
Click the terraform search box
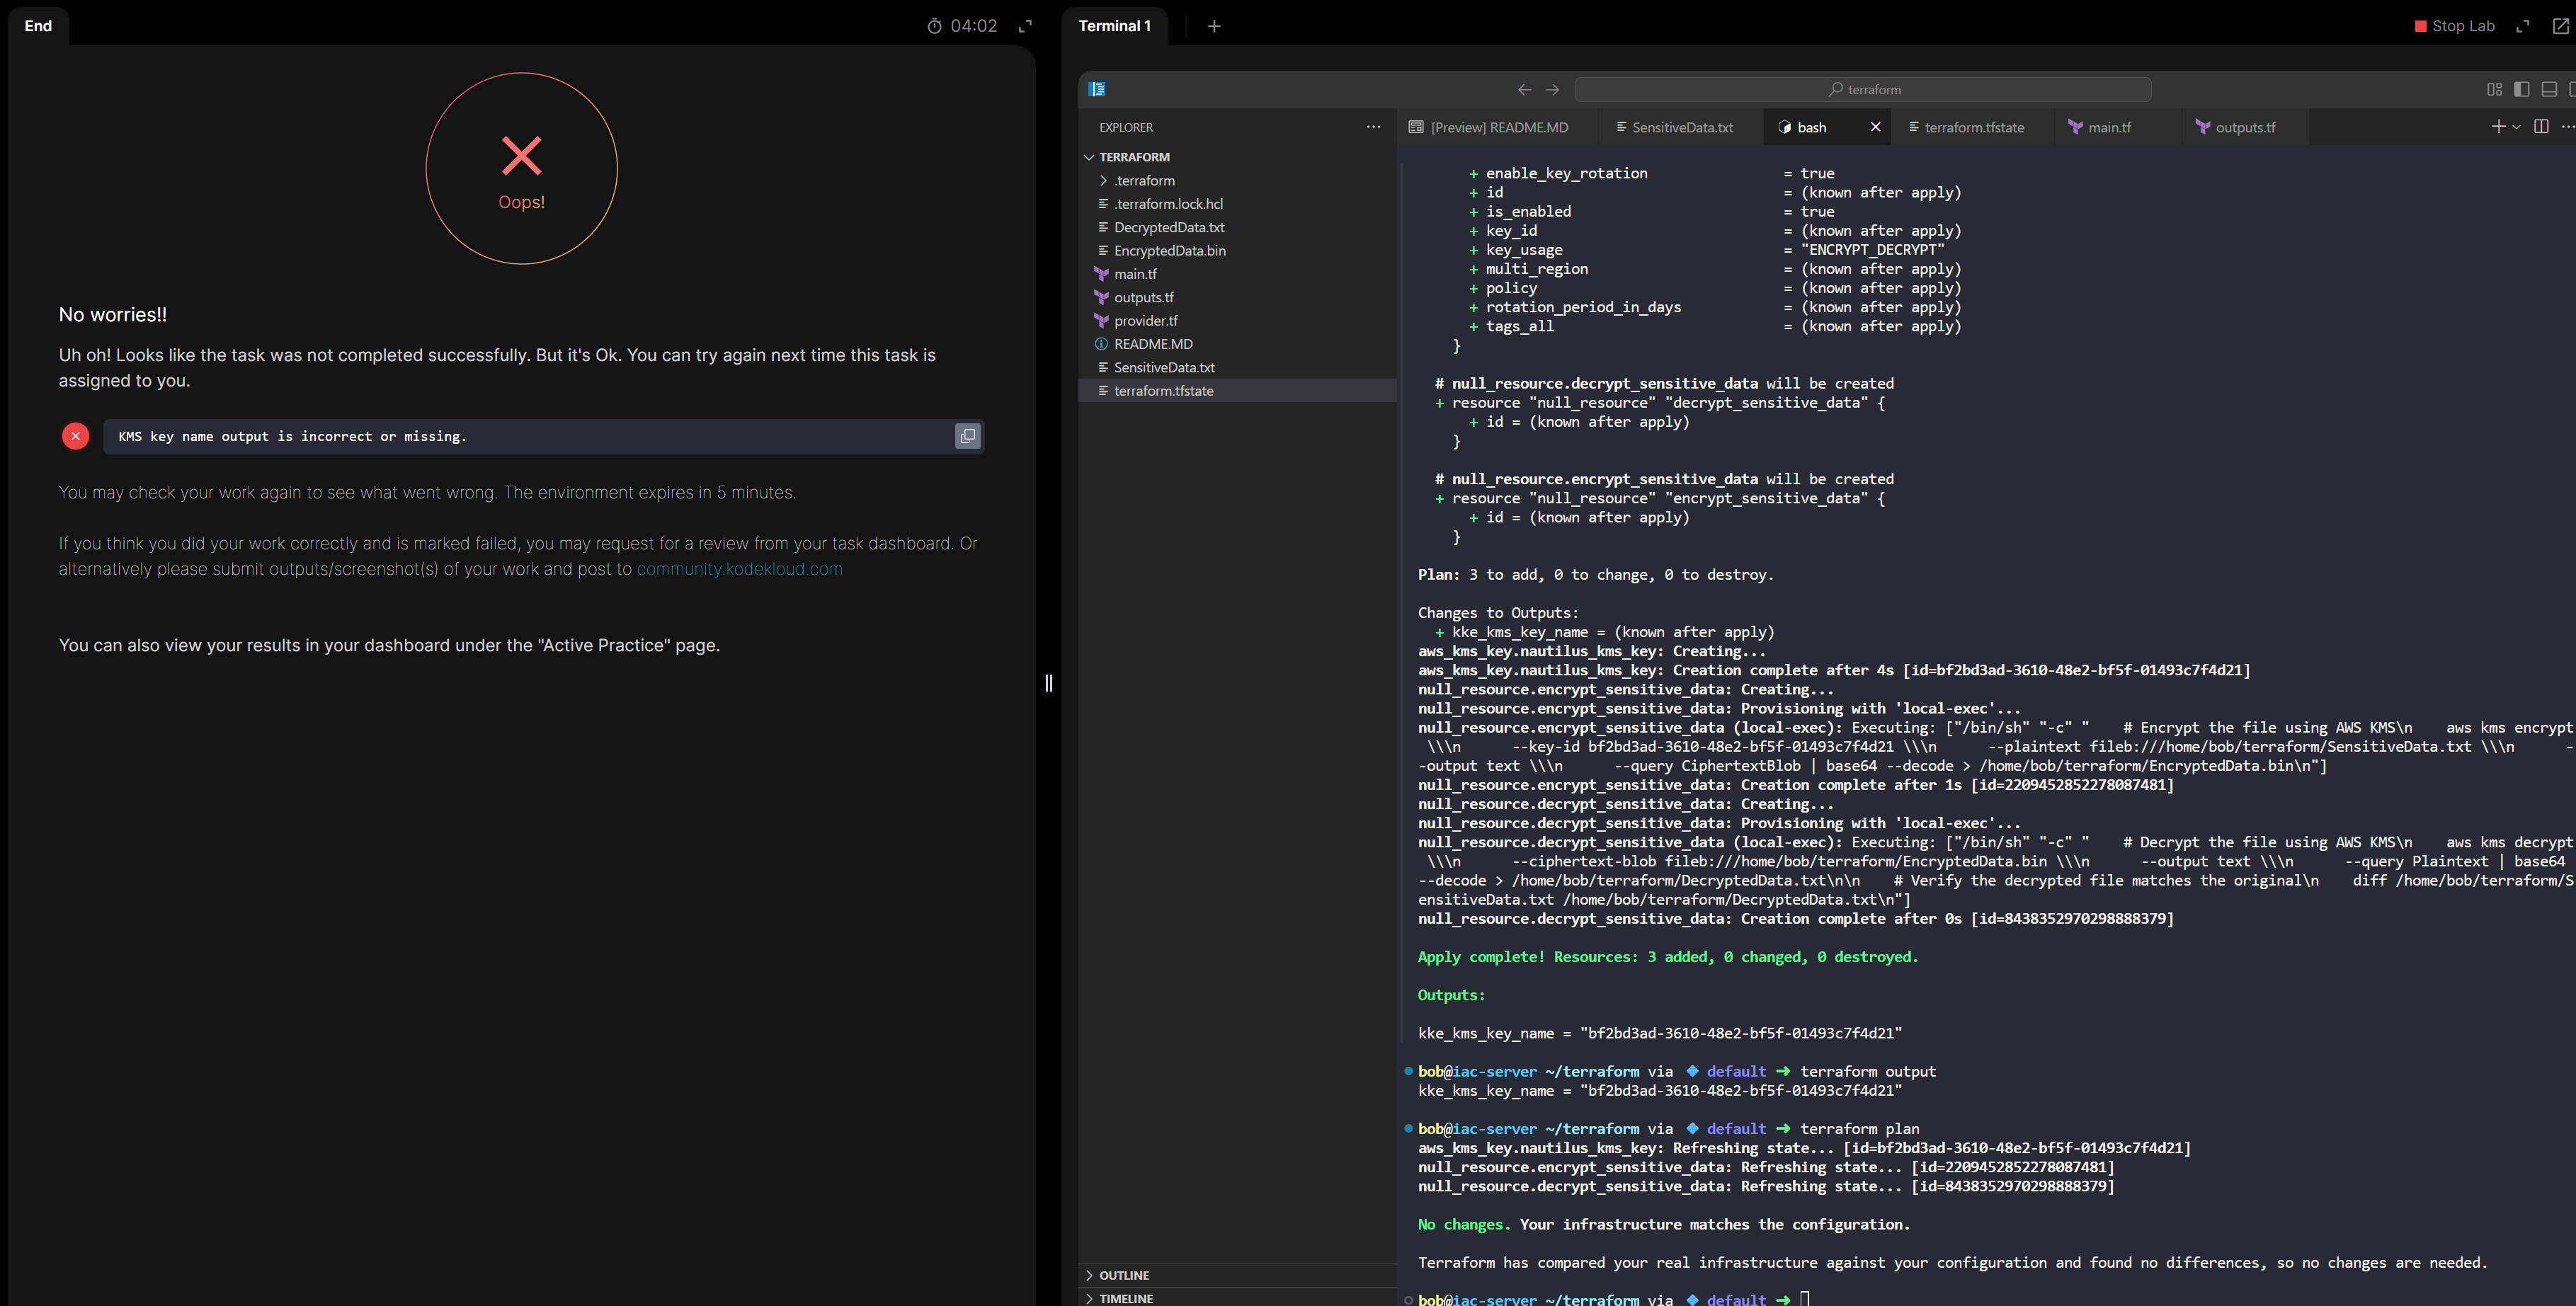(1862, 89)
